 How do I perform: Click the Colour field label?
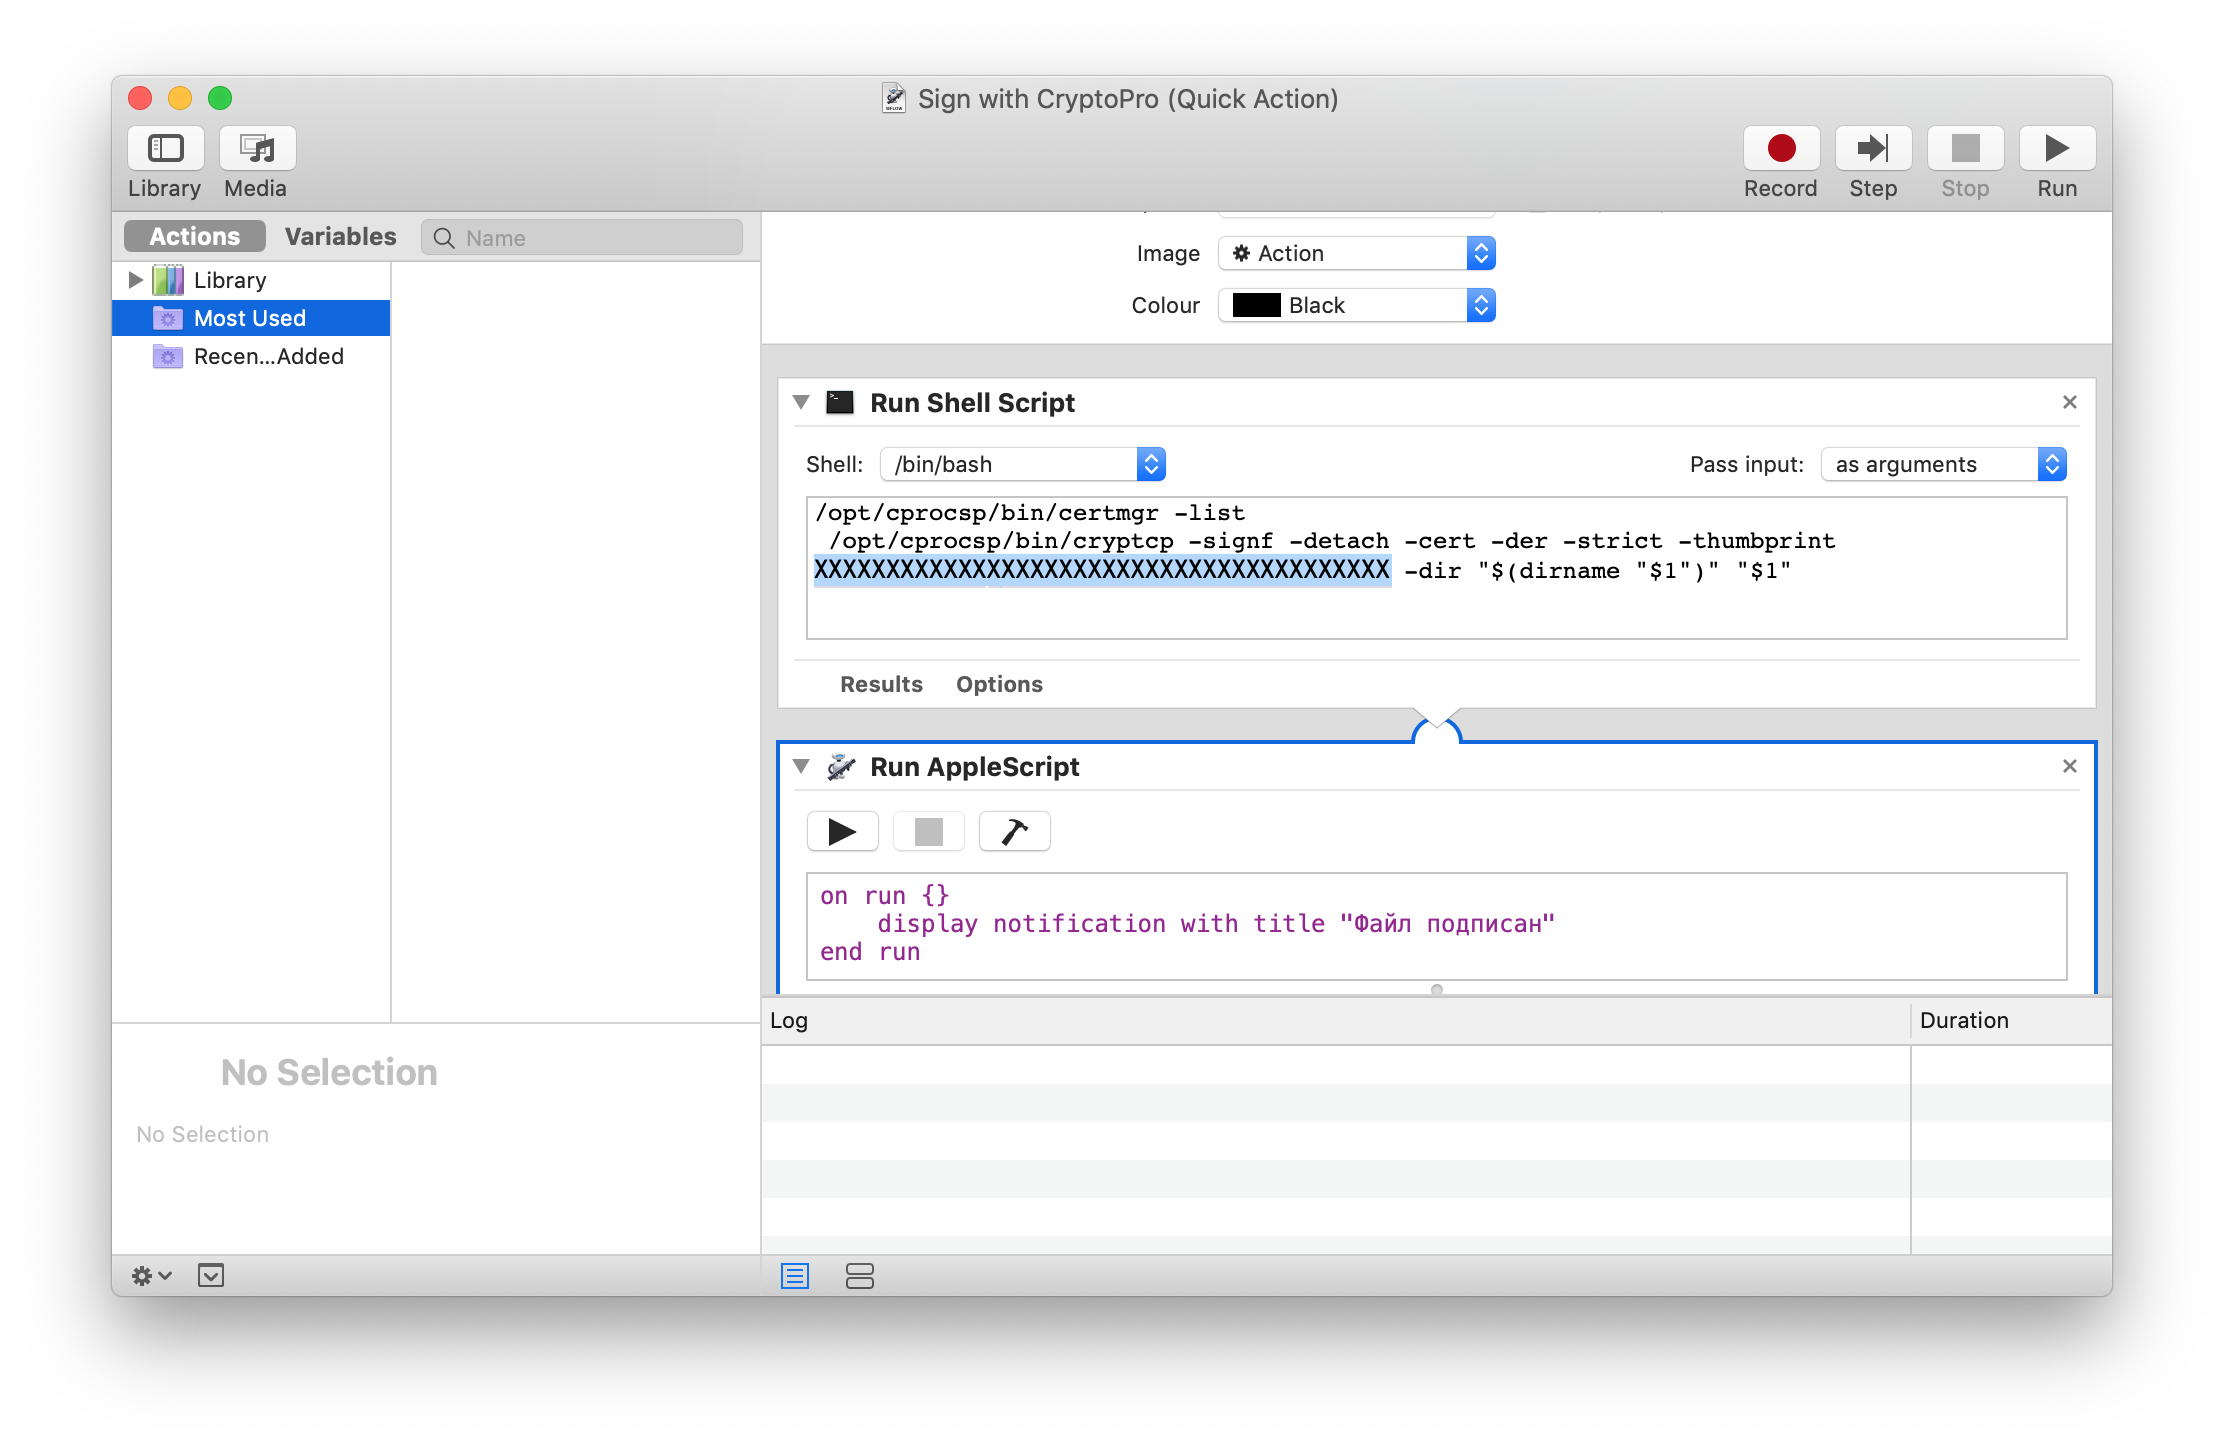pos(1165,305)
